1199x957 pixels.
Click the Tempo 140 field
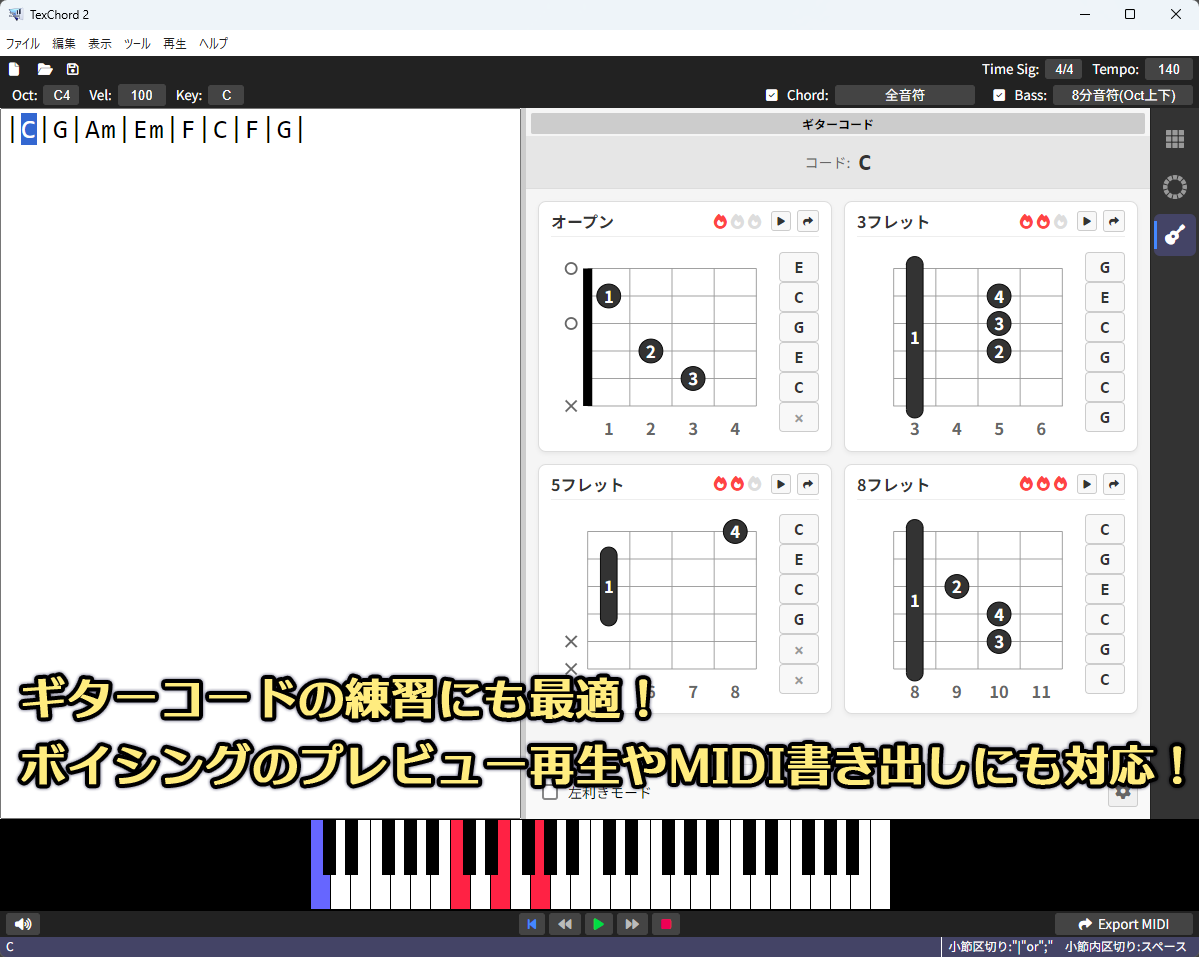tap(1168, 70)
